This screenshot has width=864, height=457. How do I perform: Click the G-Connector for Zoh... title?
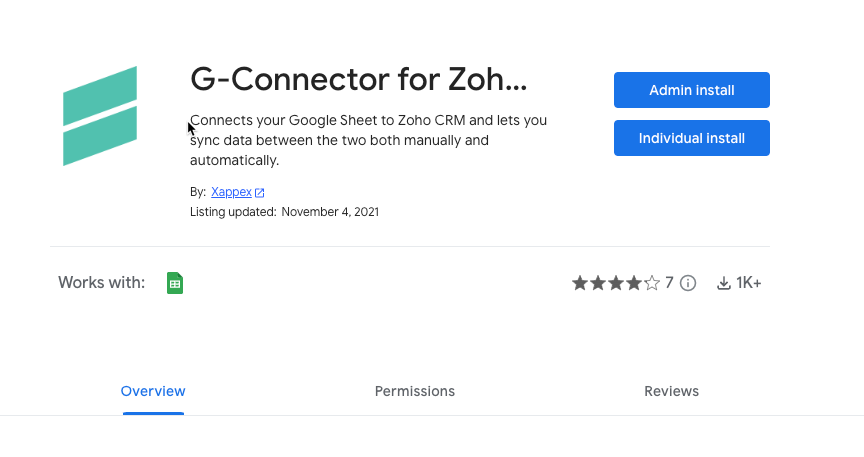pyautogui.click(x=359, y=79)
